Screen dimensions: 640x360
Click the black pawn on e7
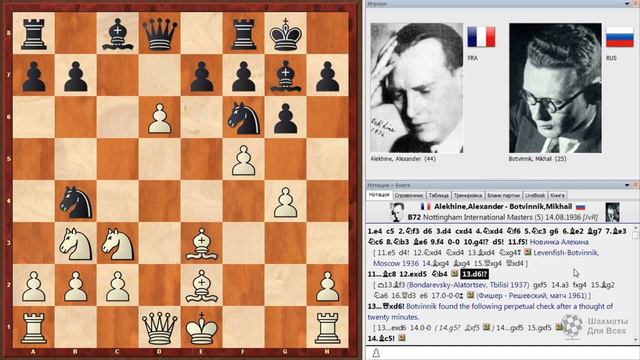coord(202,77)
